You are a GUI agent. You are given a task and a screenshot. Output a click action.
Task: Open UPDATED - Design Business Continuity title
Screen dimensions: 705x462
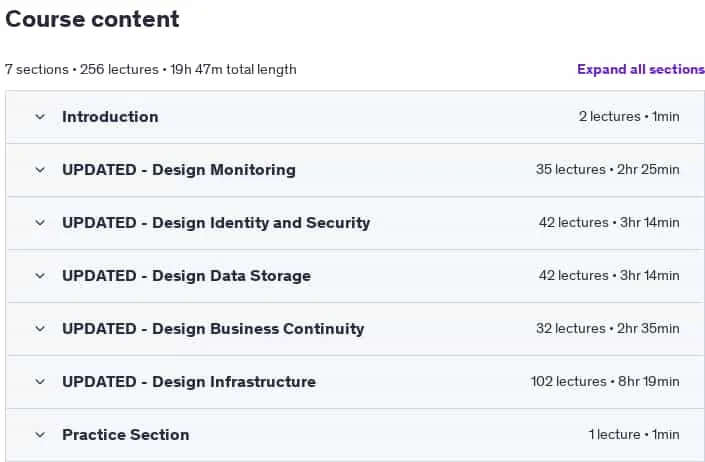[213, 329]
